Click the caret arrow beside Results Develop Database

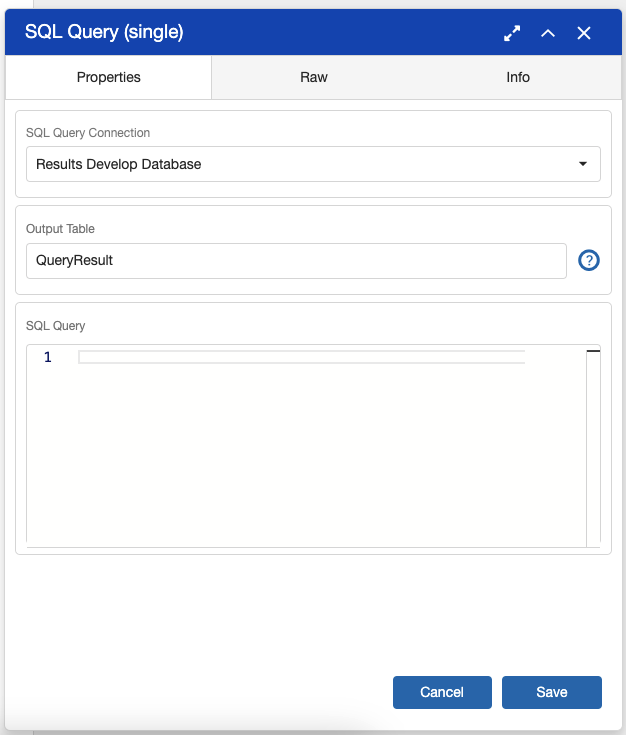(583, 164)
